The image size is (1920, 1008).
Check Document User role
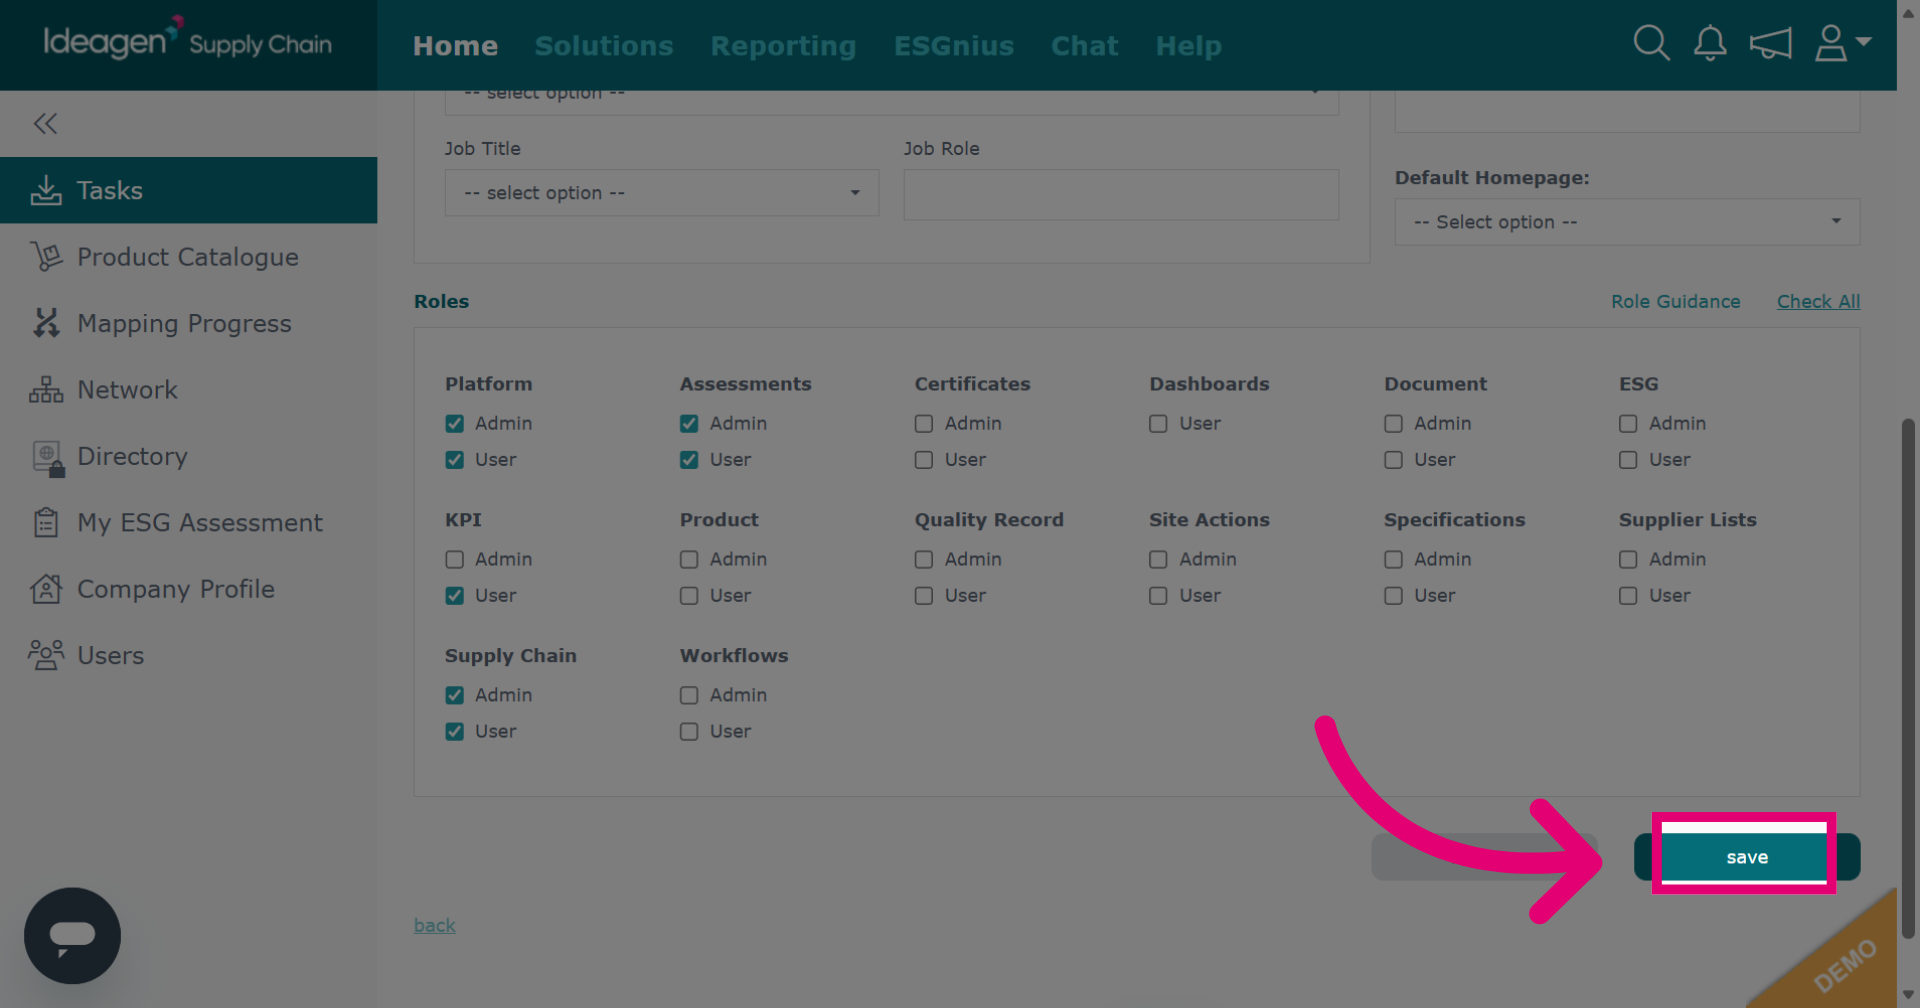tap(1393, 460)
